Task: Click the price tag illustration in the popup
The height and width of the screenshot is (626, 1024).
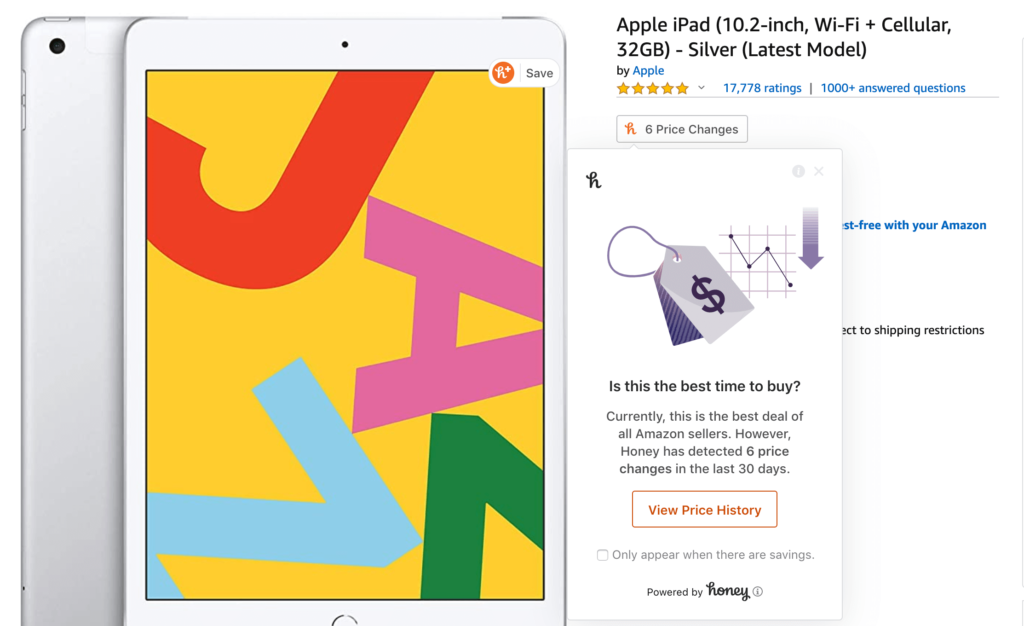Action: click(x=682, y=285)
